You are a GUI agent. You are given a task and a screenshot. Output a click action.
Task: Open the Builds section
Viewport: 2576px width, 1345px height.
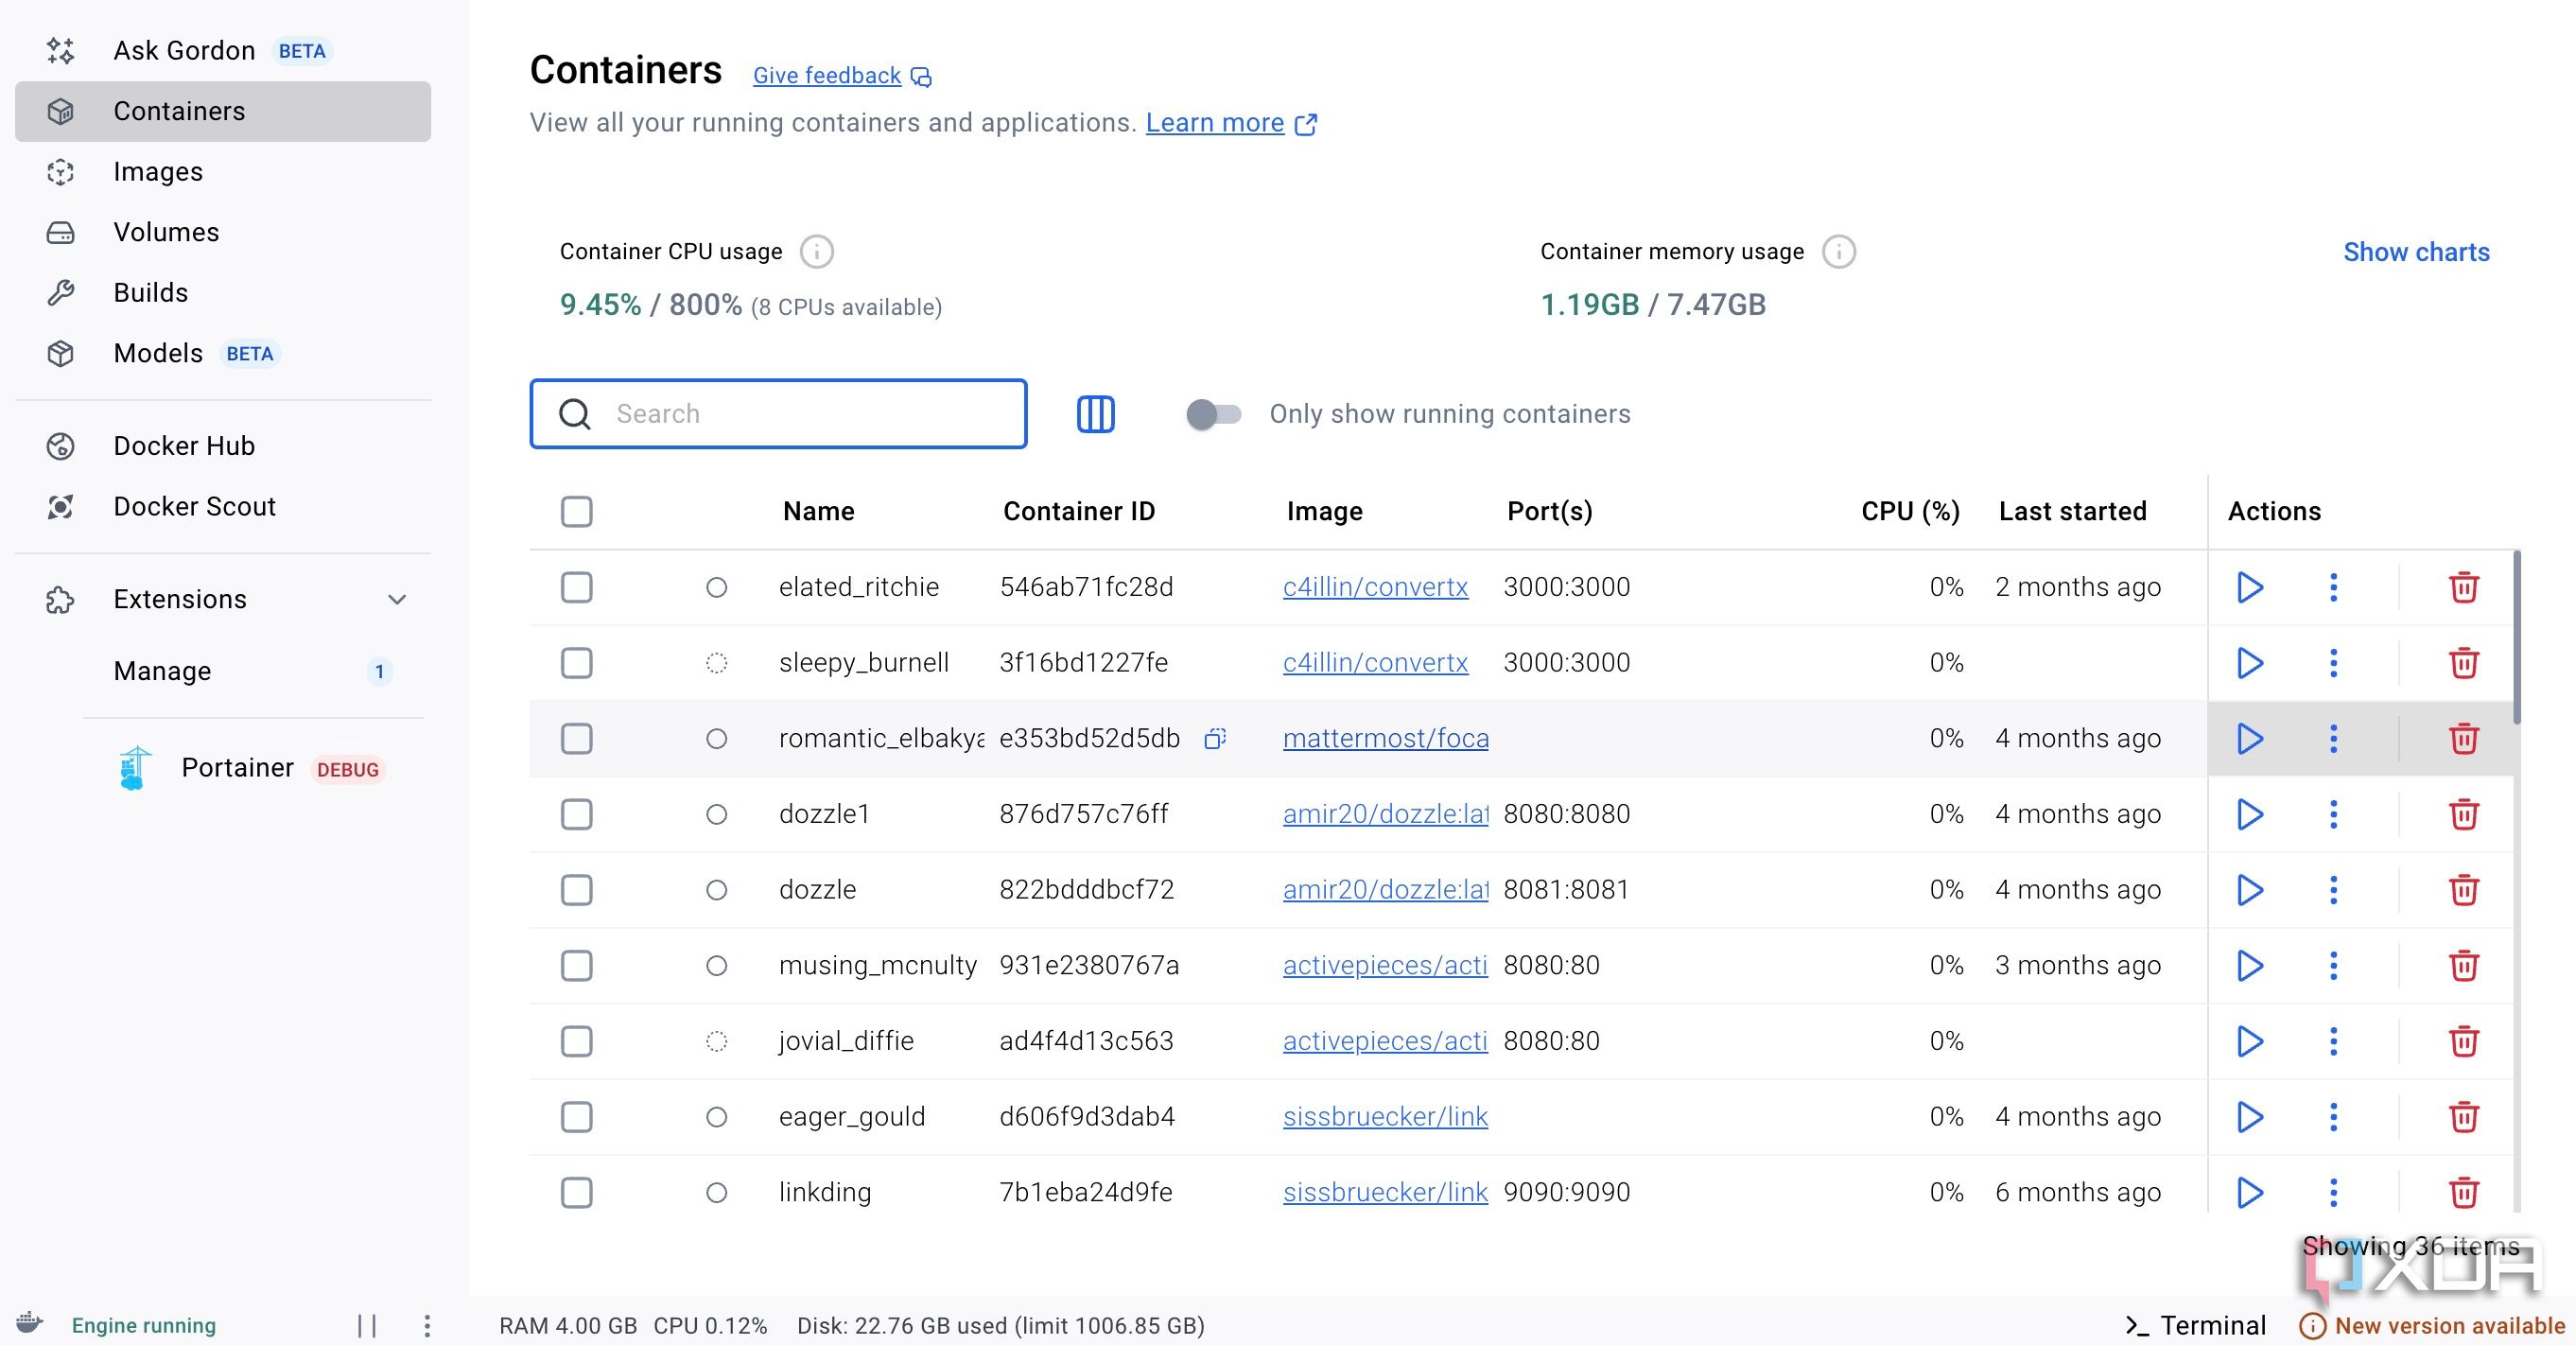tap(223, 293)
